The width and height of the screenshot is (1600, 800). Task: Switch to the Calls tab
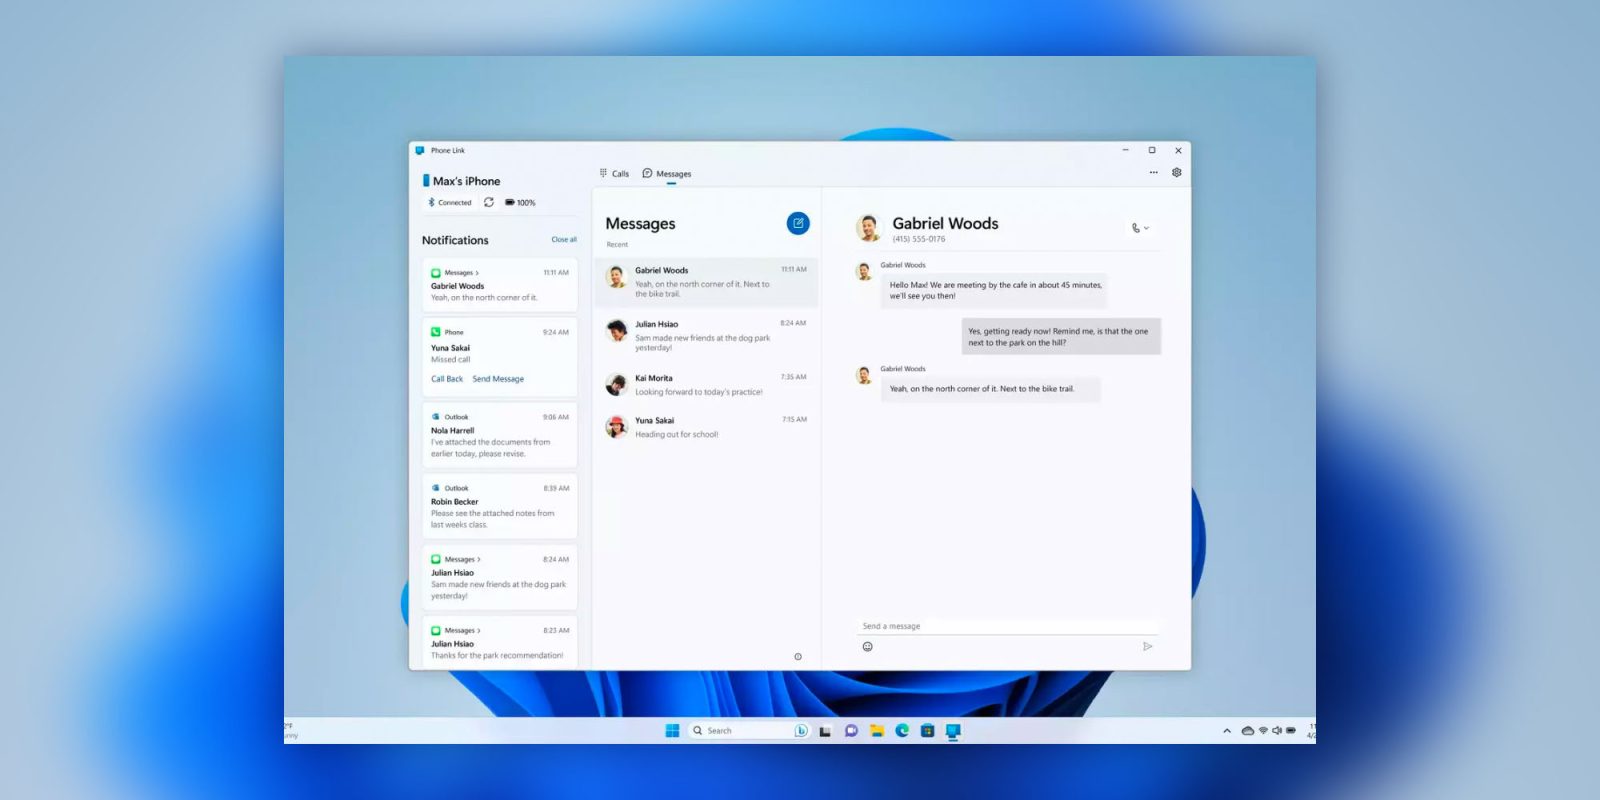(x=614, y=174)
